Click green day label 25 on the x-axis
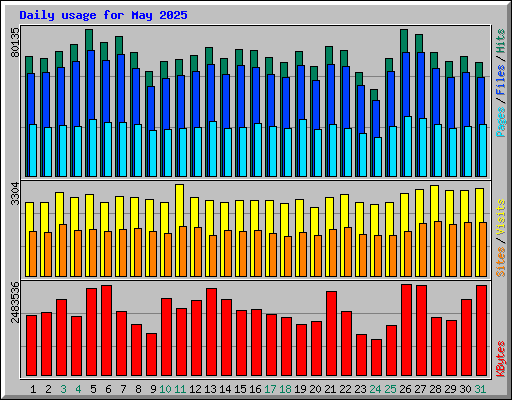Viewport: 512px width, 400px height. pos(390,389)
